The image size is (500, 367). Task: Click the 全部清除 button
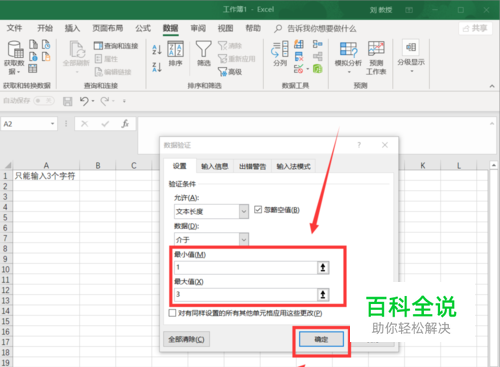186,339
